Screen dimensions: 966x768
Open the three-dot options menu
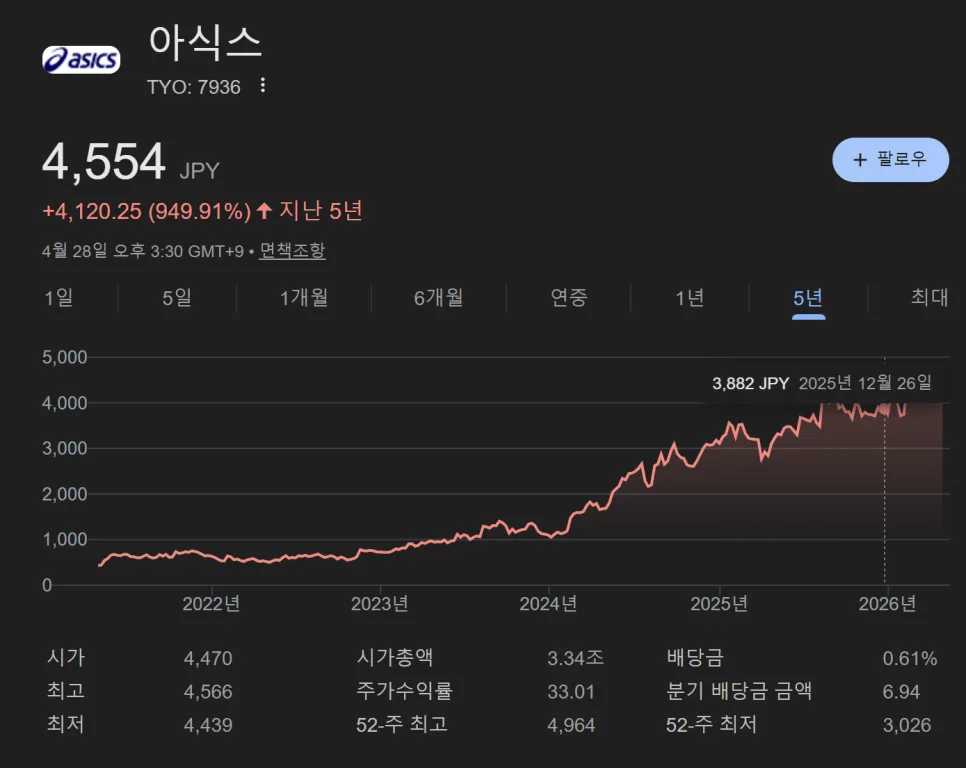point(263,86)
